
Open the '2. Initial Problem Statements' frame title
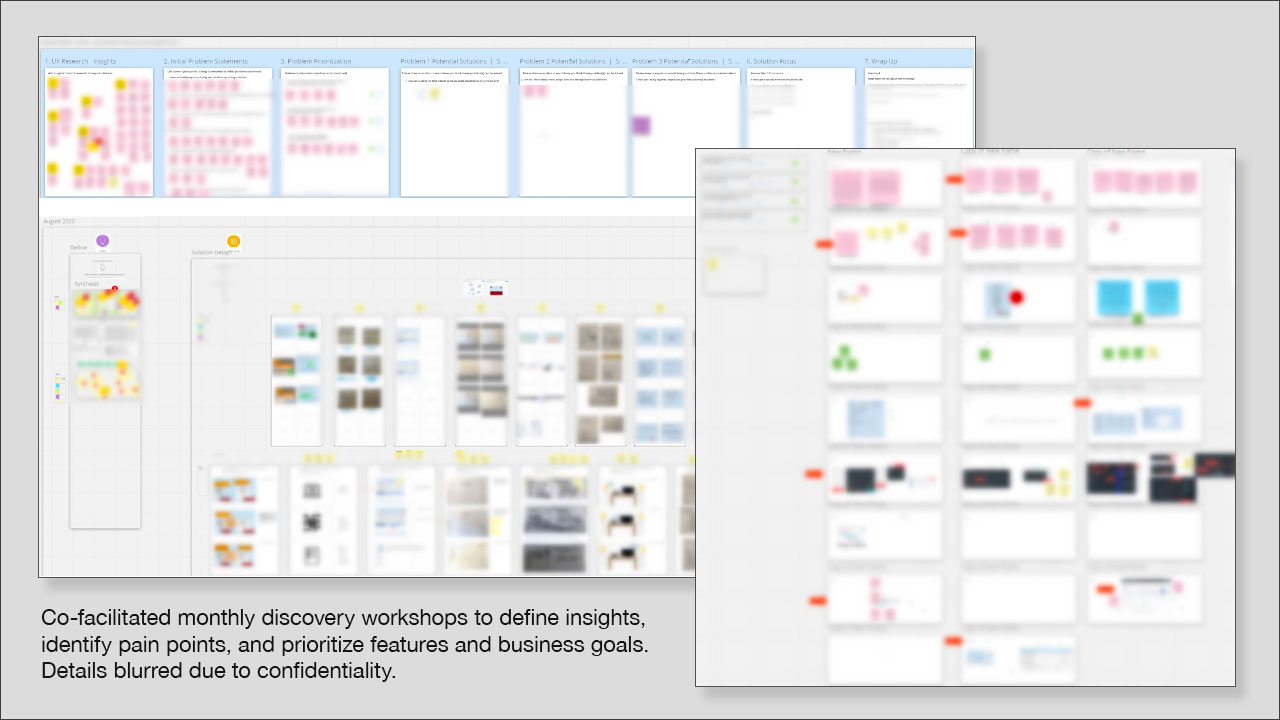(x=206, y=61)
